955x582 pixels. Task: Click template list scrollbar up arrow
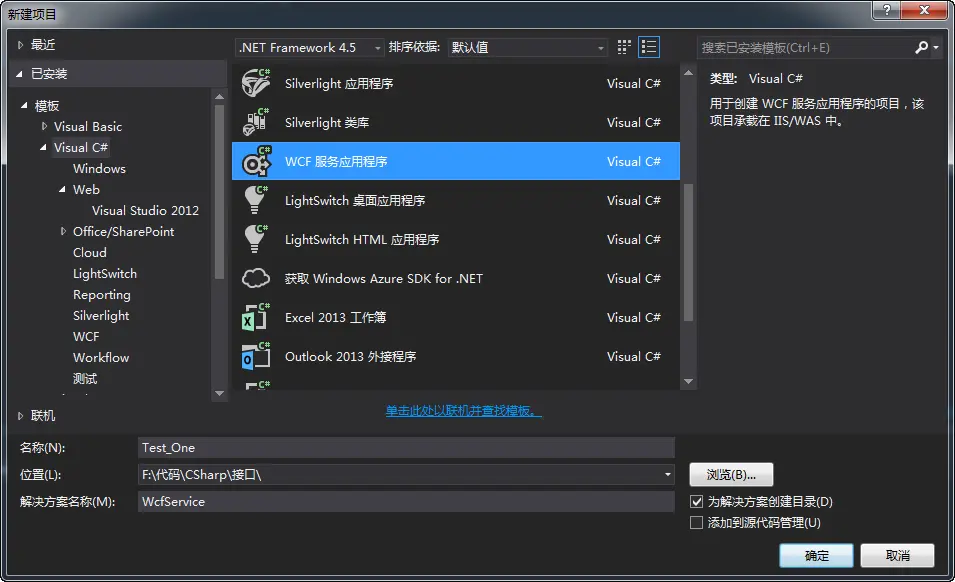[x=688, y=73]
